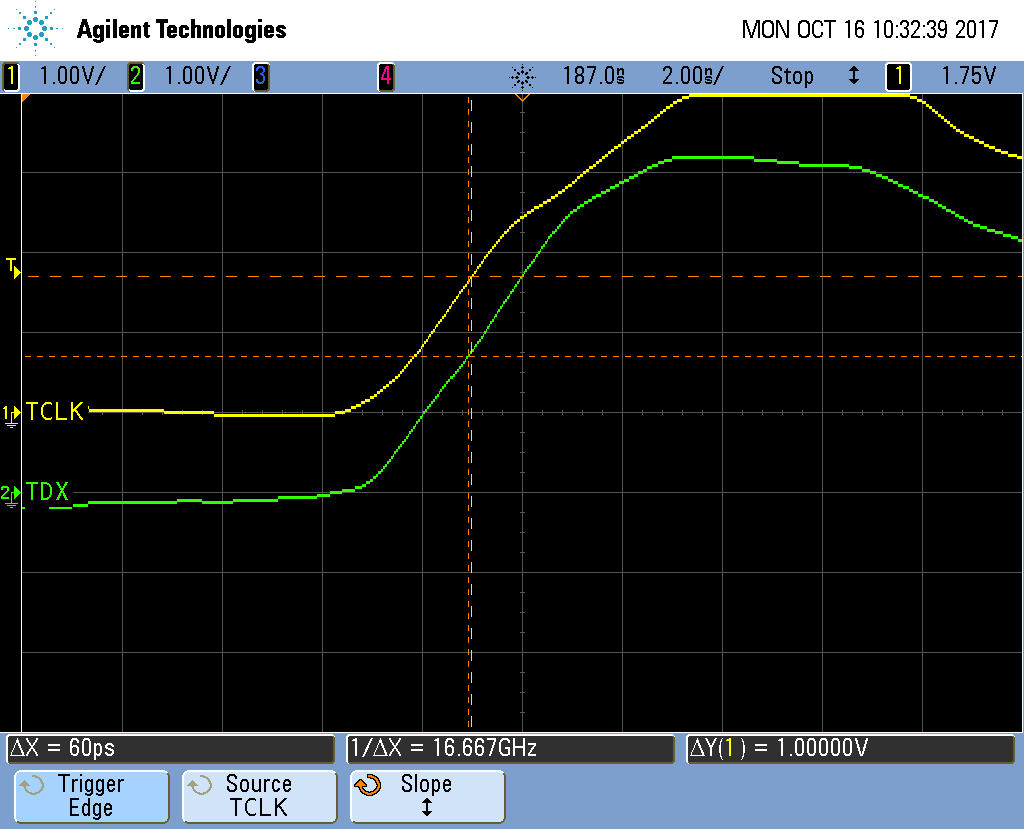The height and width of the screenshot is (829, 1024).
Task: Click the channel 1 ground reference marker
Action: [x=11, y=414]
